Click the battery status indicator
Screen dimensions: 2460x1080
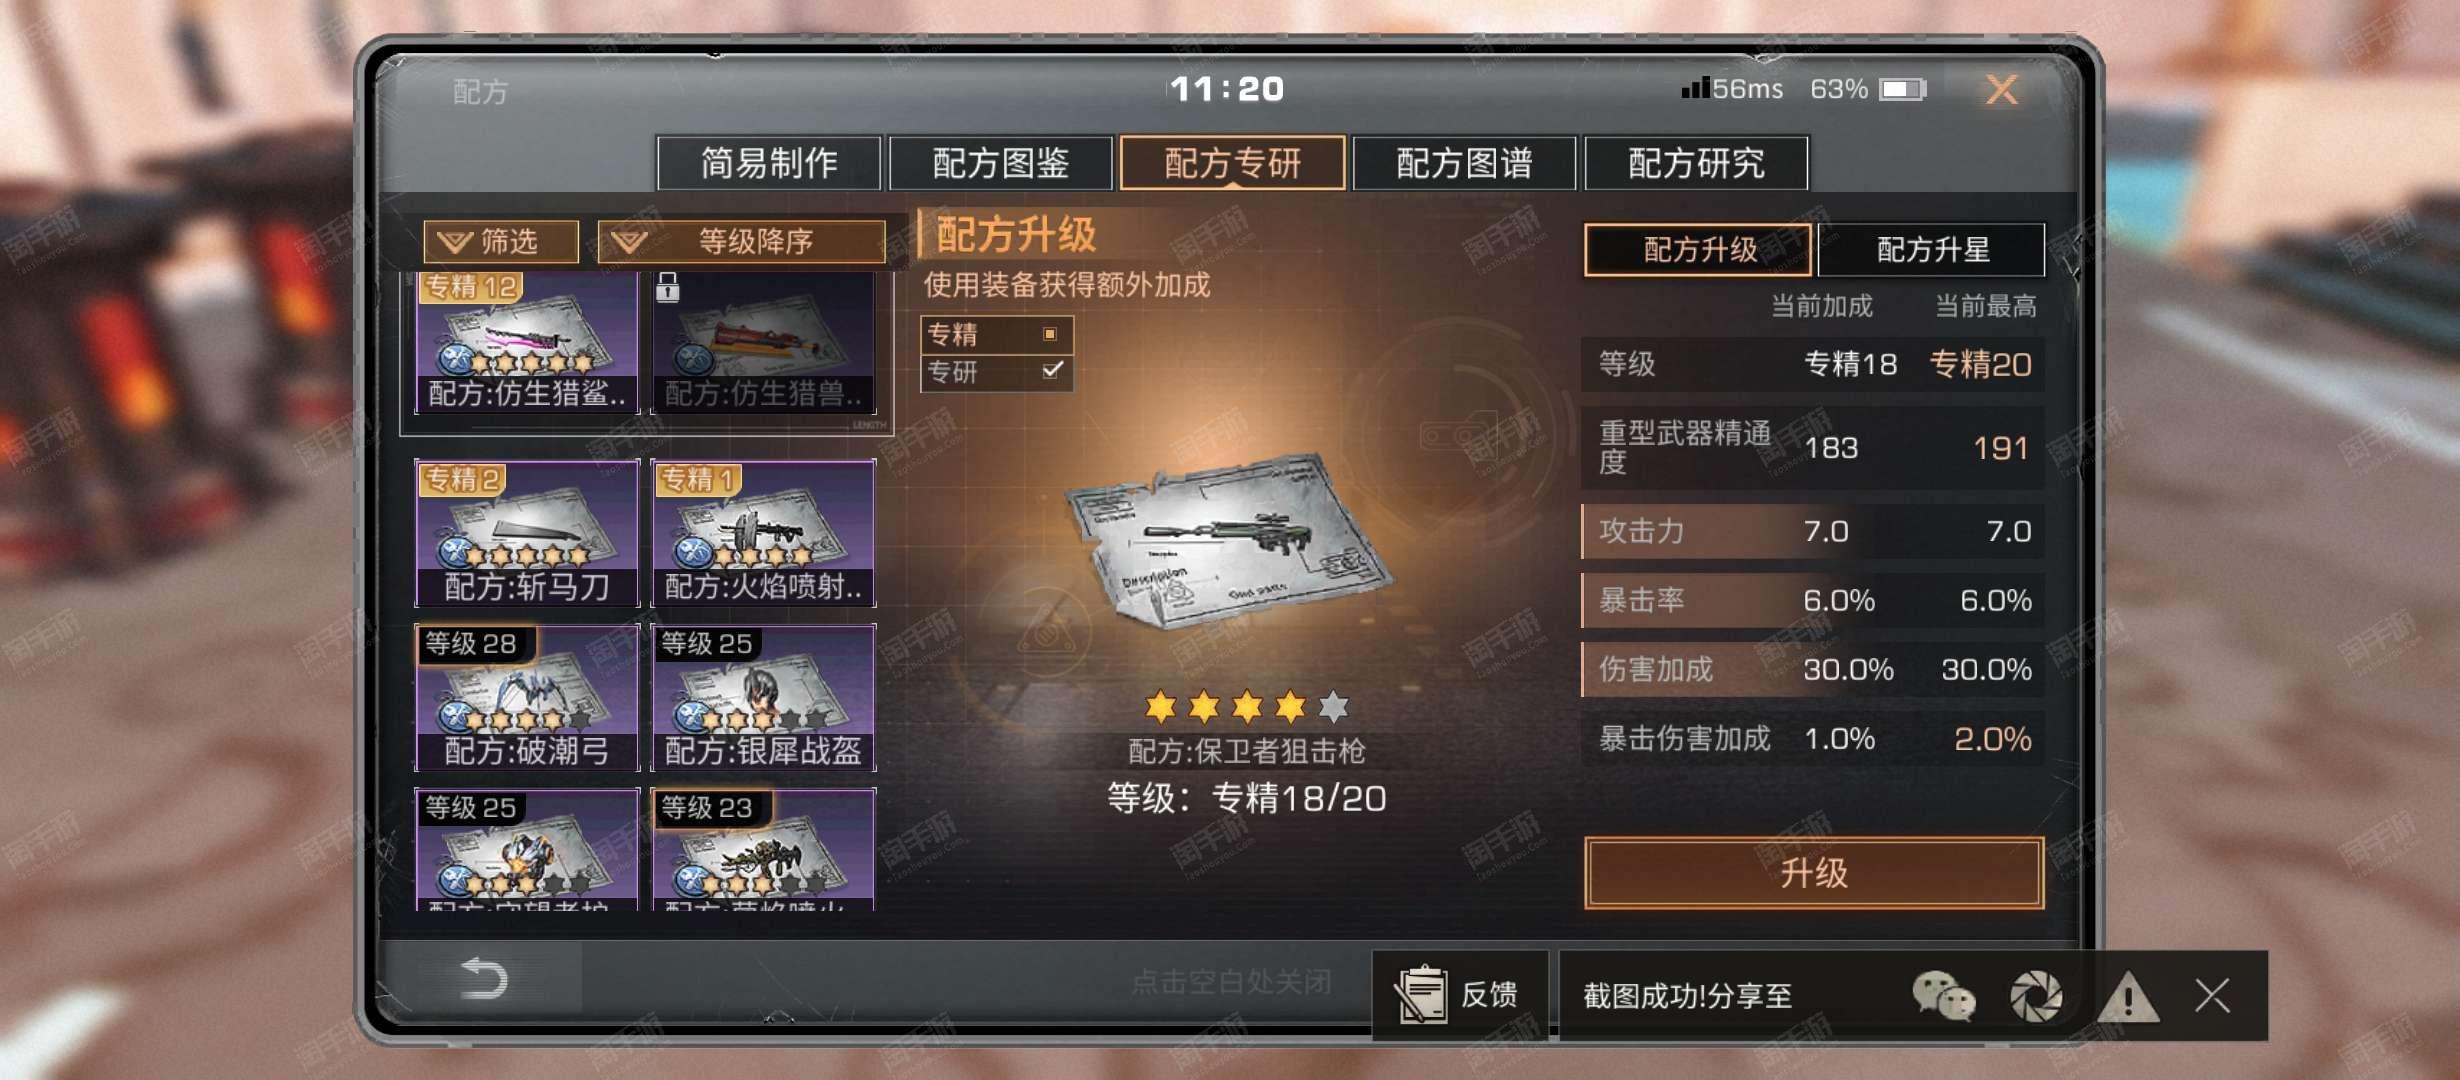coord(1902,90)
